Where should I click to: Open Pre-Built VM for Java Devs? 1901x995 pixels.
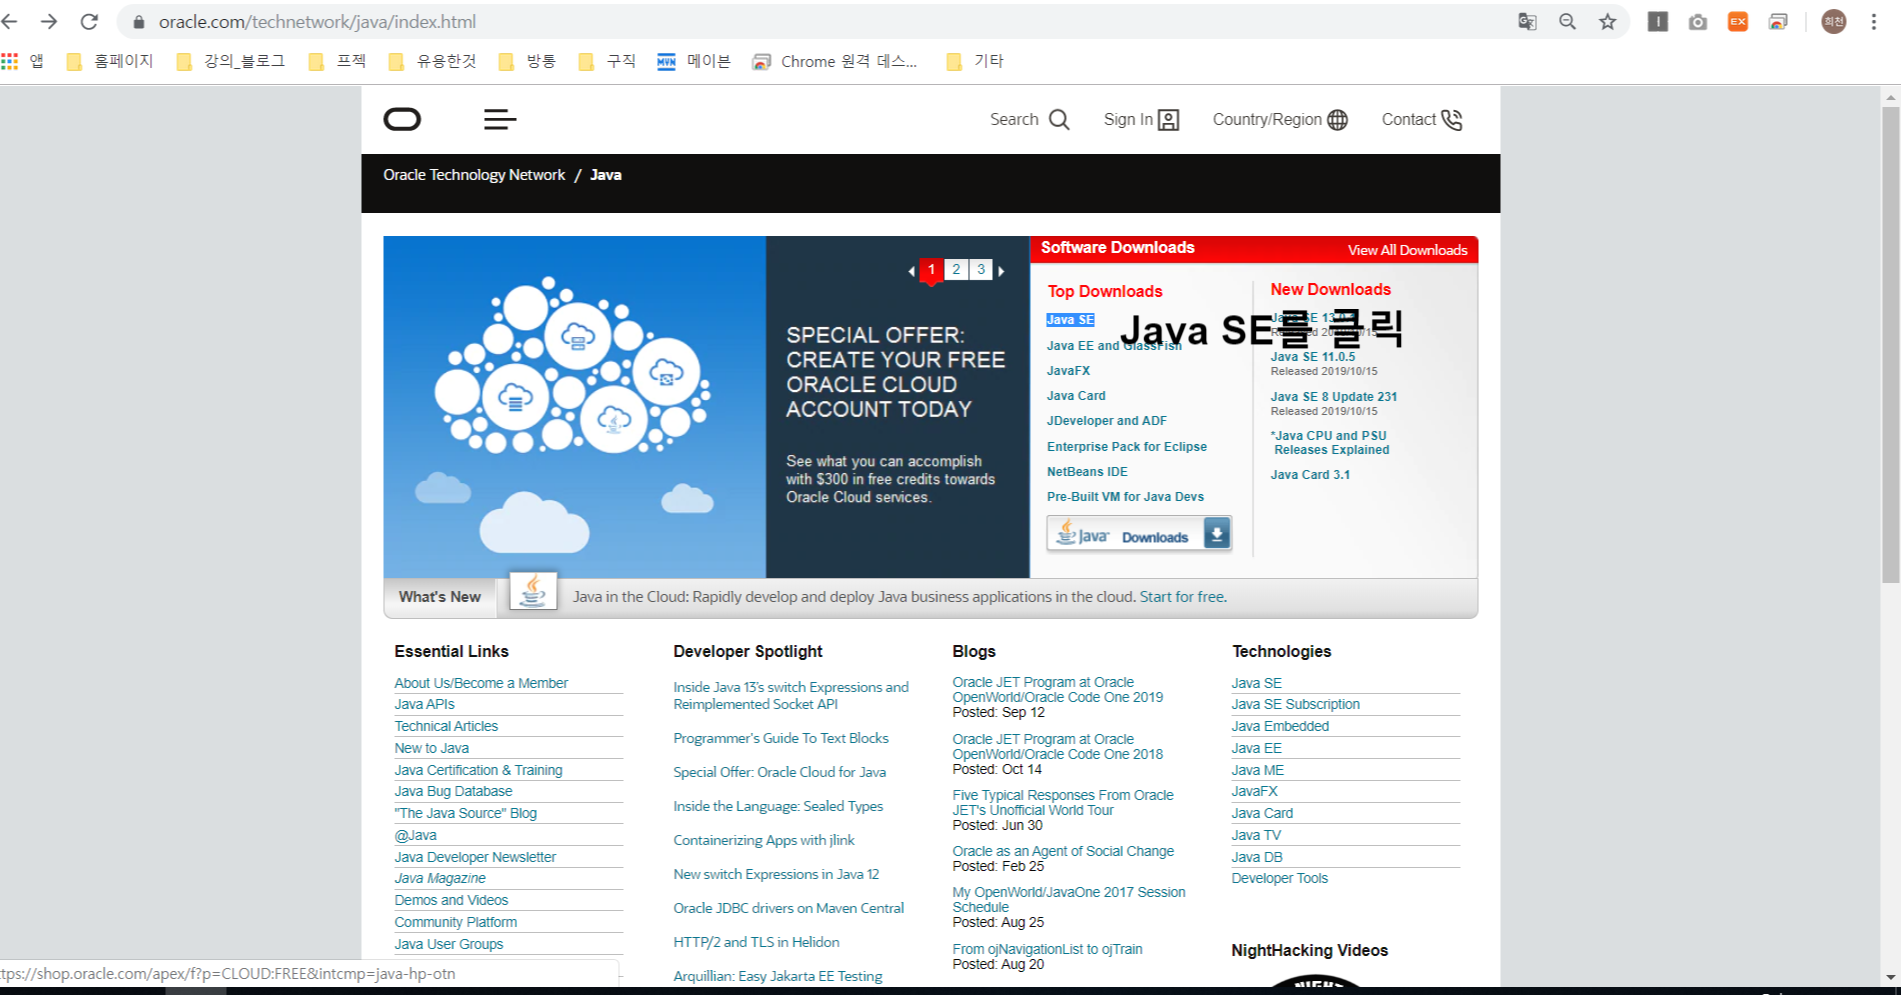tap(1125, 497)
